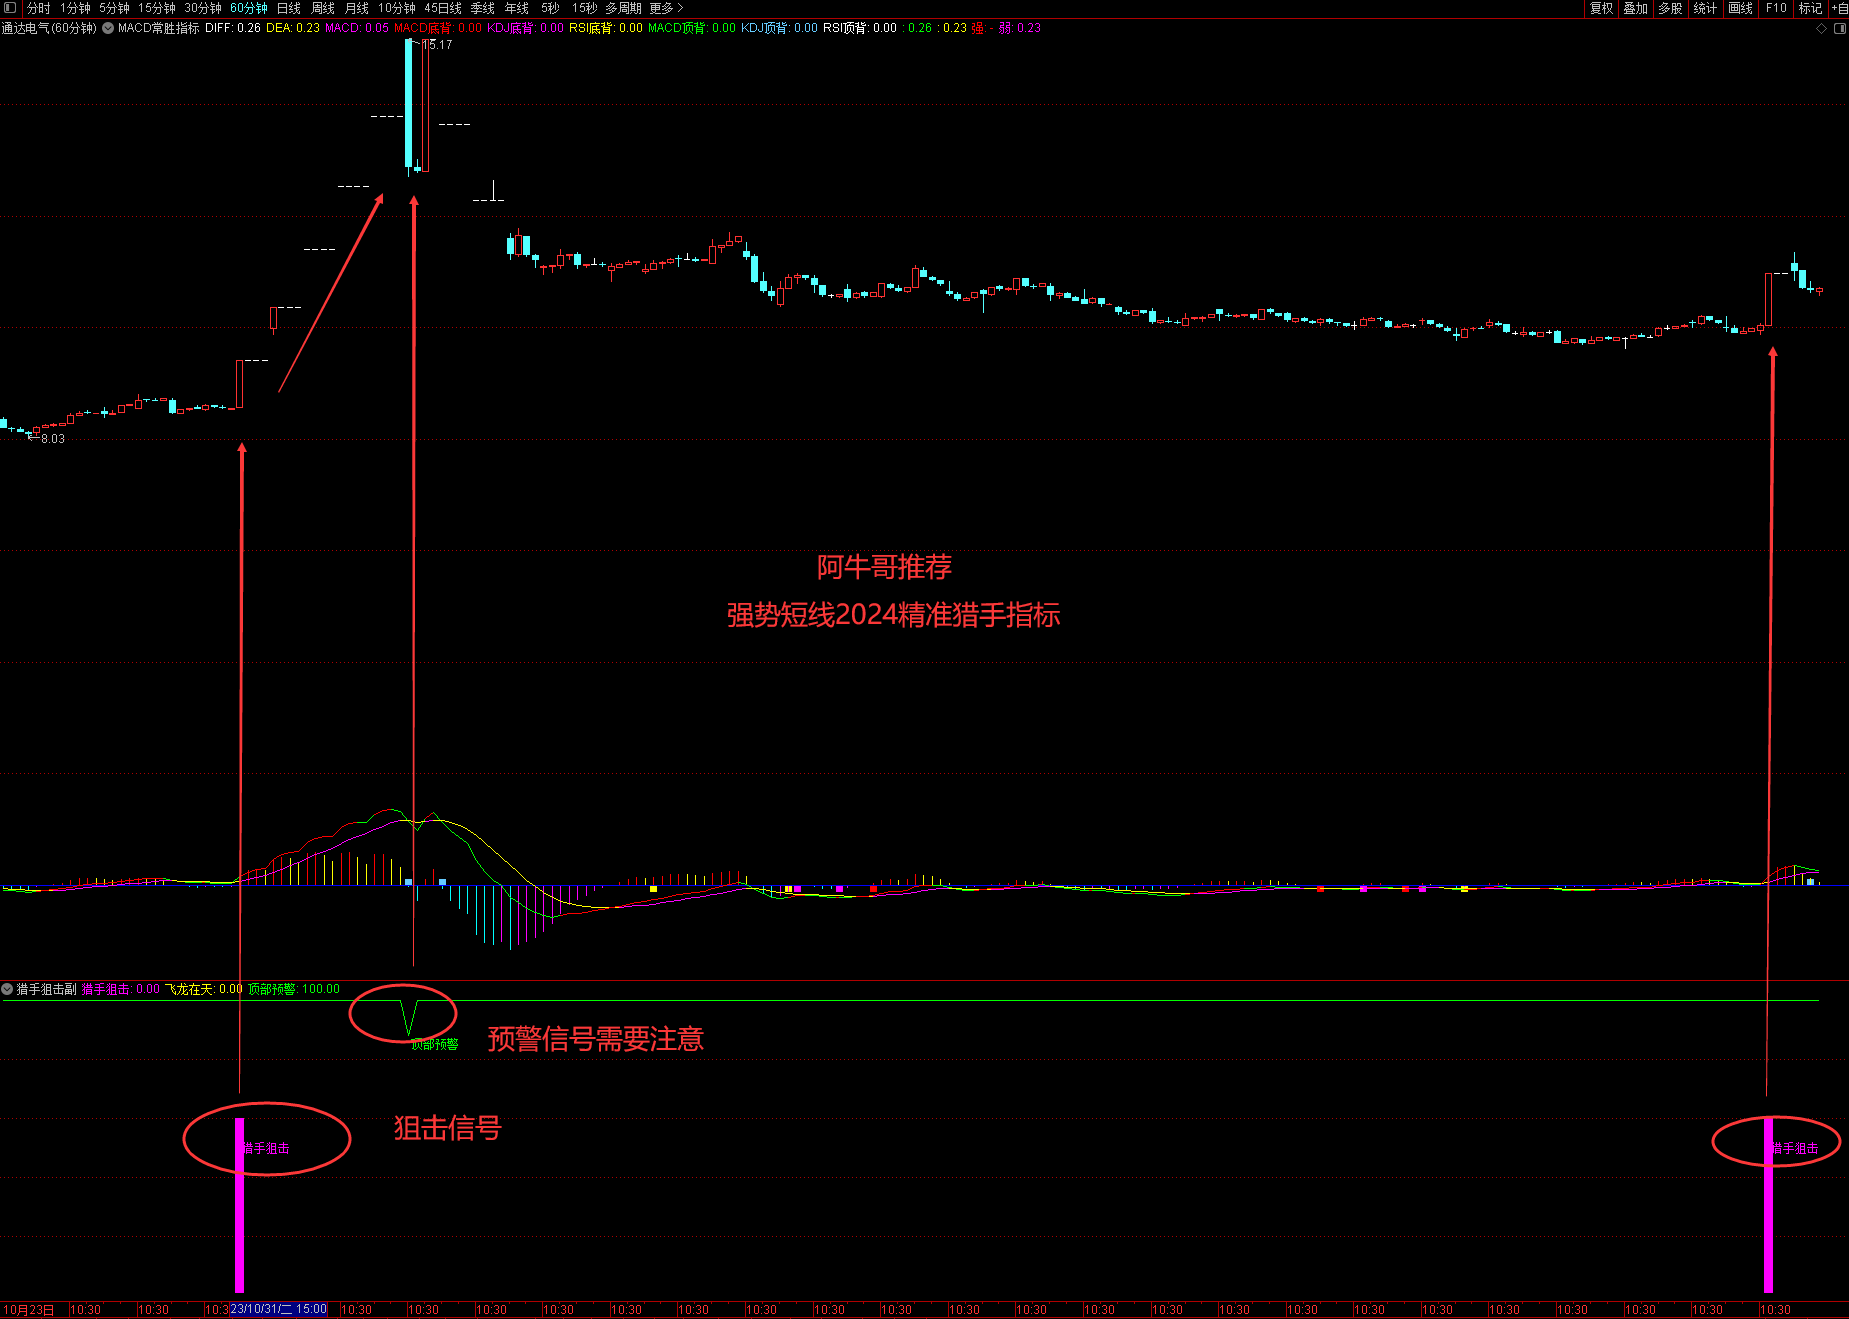Open the 统计 statistics tool
Viewport: 1849px width, 1319px height.
[1706, 8]
